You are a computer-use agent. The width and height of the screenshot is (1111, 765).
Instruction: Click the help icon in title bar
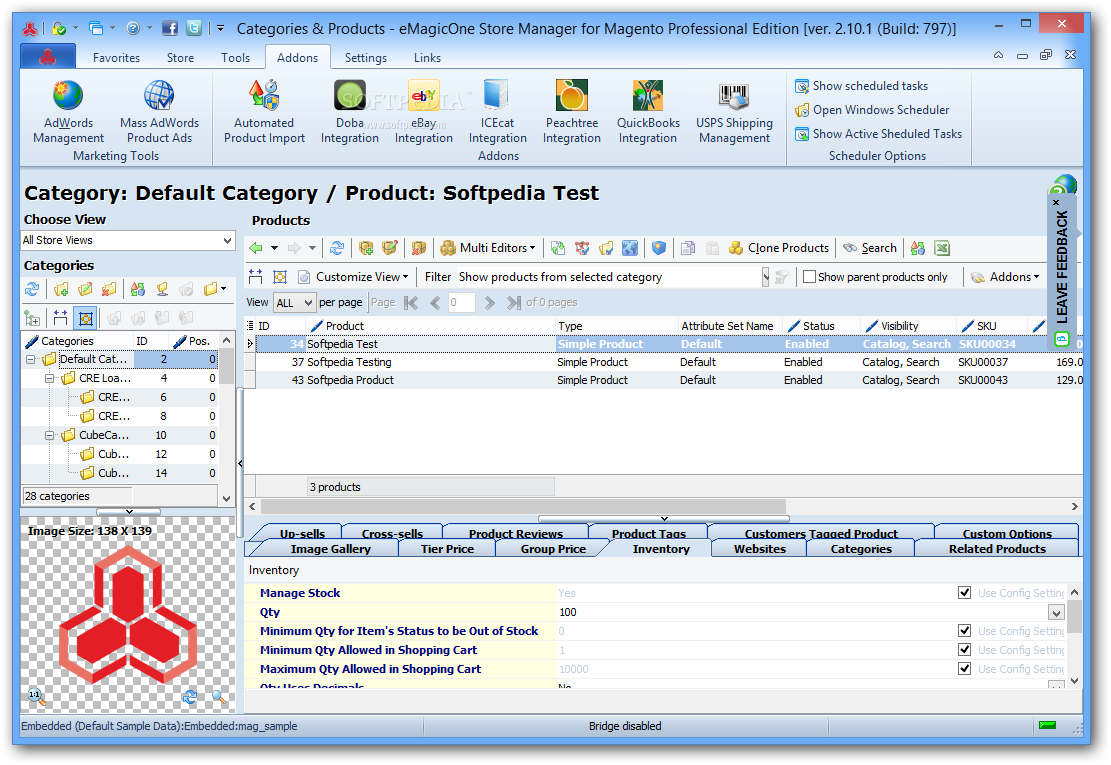132,28
